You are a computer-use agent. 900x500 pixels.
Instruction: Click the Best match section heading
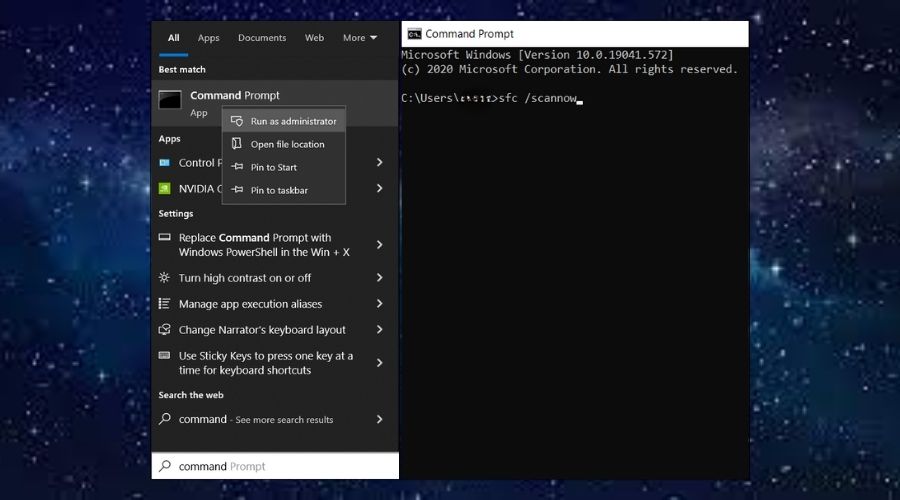point(182,69)
